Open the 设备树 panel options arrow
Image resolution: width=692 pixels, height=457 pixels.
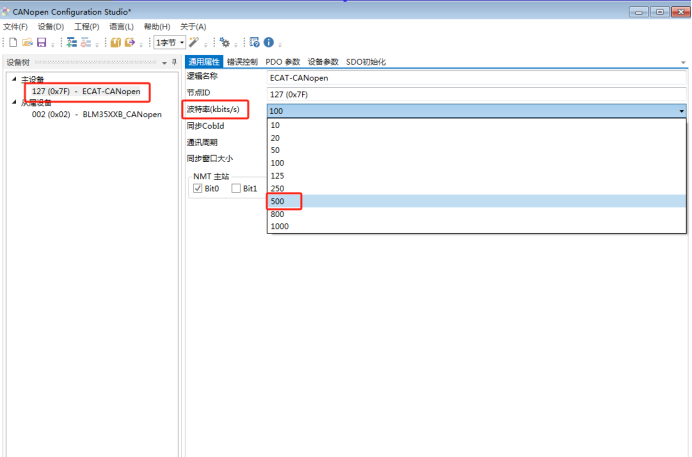click(x=164, y=63)
